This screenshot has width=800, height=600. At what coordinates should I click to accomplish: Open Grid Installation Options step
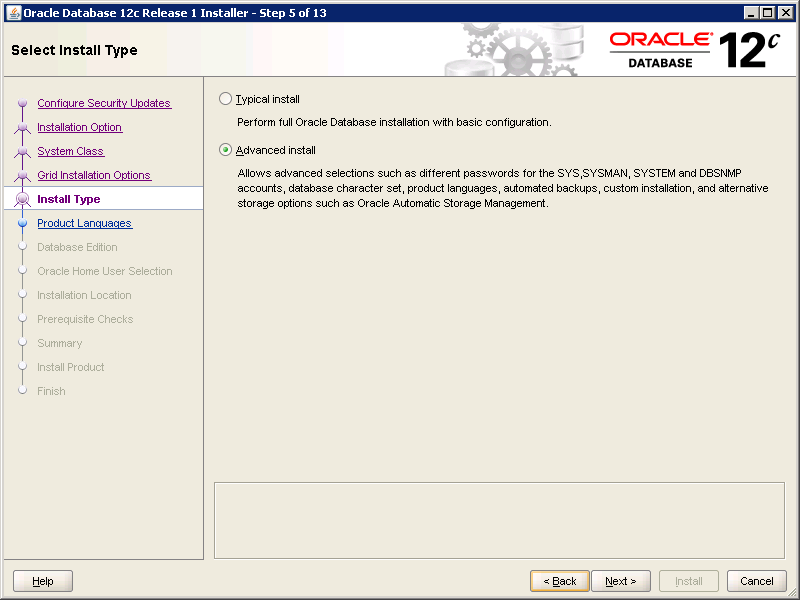click(94, 175)
